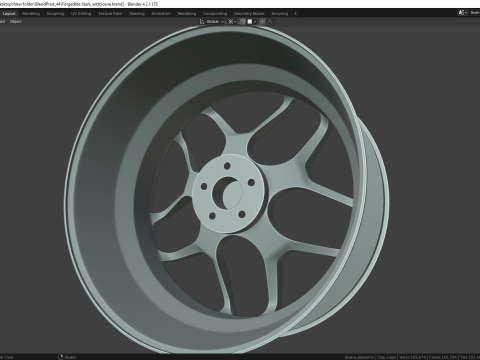The image size is (480, 360).
Task: Open the Scripting workspace tab
Action: 279,14
